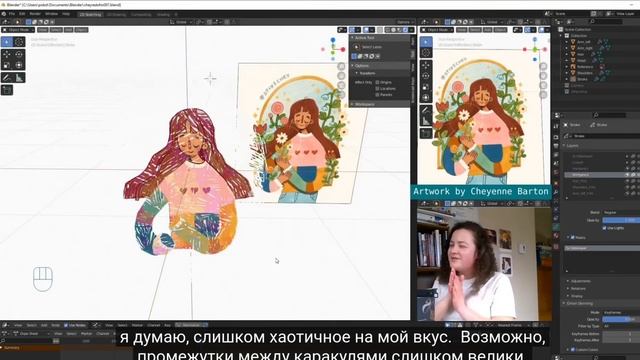The image size is (640, 360).
Task: Click the Select Lasso active tool icon in sidebar
Action: [x=356, y=47]
